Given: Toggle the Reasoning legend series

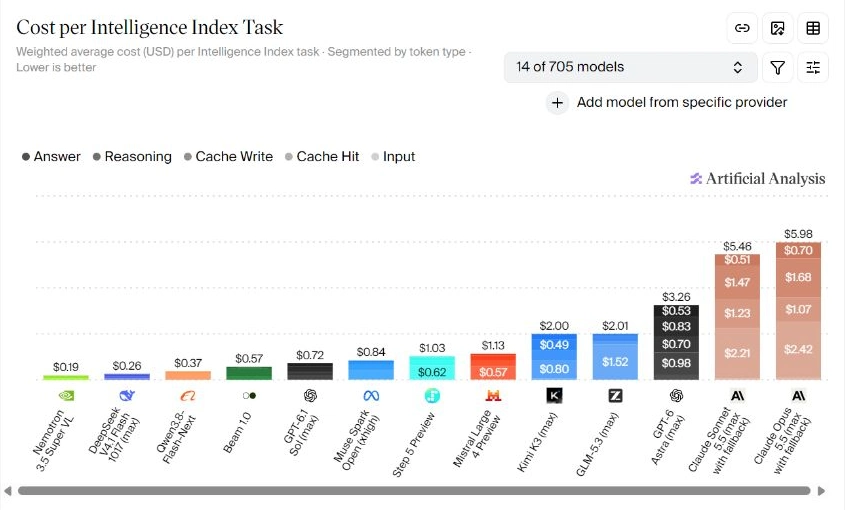Looking at the screenshot, I should pyautogui.click(x=132, y=157).
